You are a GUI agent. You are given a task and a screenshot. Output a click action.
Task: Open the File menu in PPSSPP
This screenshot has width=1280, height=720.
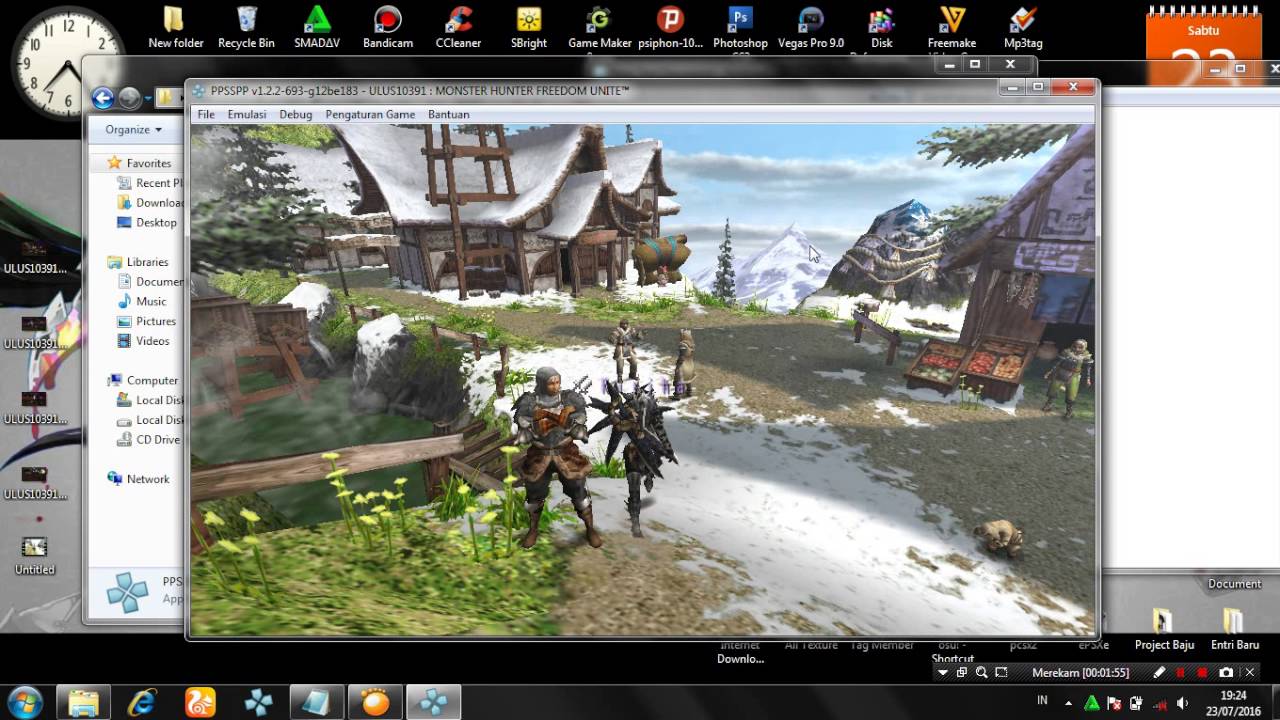pyautogui.click(x=206, y=114)
